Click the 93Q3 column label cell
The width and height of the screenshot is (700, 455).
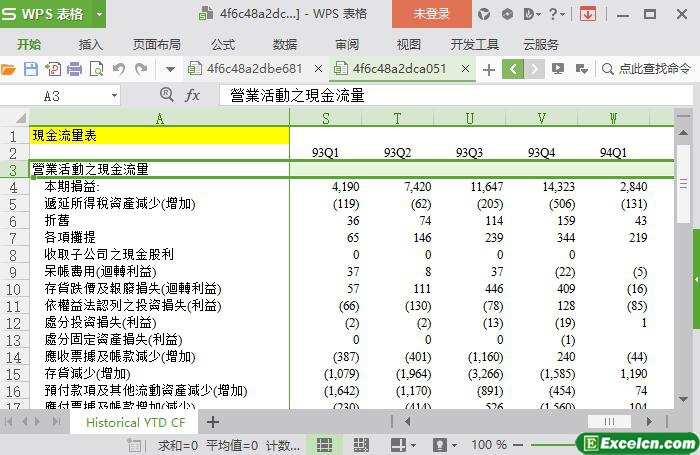point(469,153)
